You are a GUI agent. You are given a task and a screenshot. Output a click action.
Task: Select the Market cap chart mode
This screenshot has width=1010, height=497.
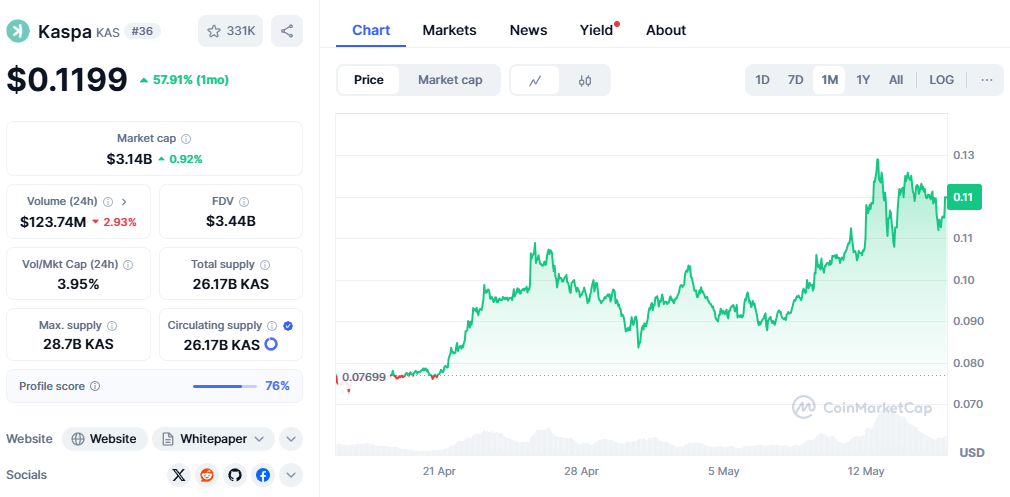tap(450, 80)
